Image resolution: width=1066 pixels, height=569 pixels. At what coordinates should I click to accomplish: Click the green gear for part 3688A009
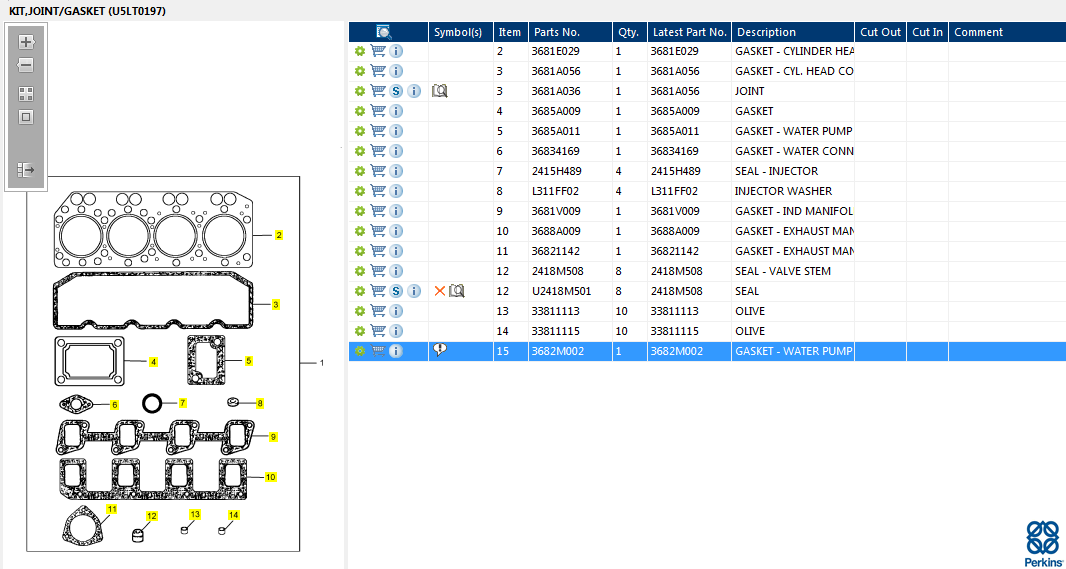pyautogui.click(x=360, y=231)
